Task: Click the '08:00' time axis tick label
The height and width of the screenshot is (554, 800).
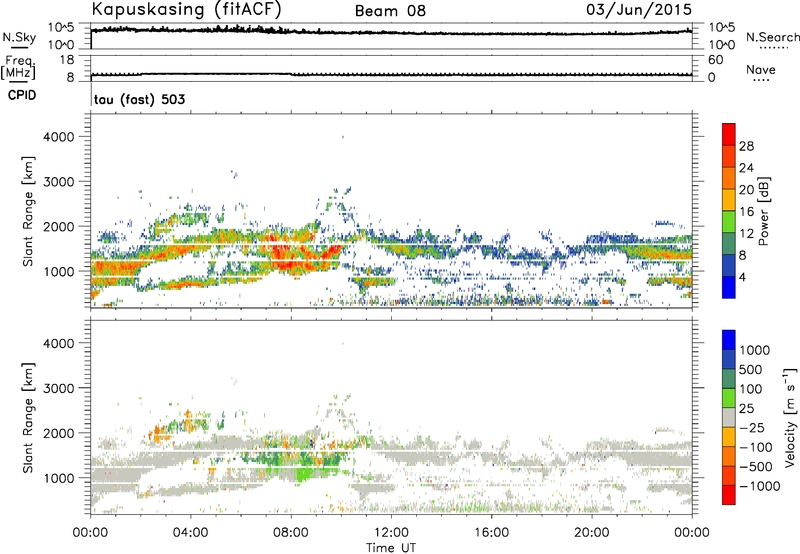Action: click(291, 533)
